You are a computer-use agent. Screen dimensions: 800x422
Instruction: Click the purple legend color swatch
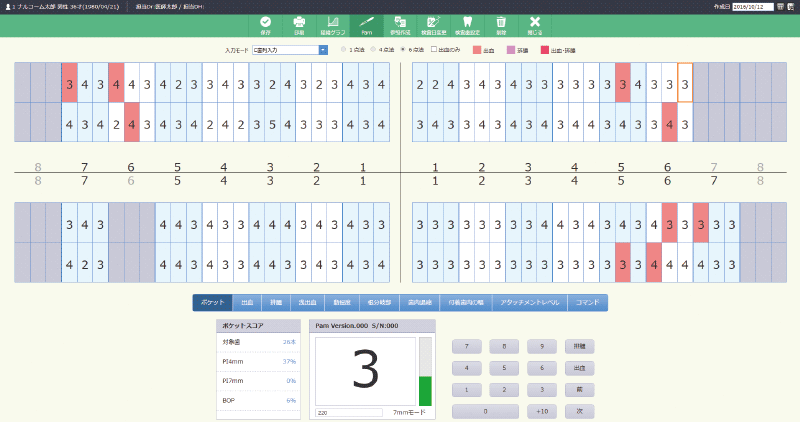511,50
